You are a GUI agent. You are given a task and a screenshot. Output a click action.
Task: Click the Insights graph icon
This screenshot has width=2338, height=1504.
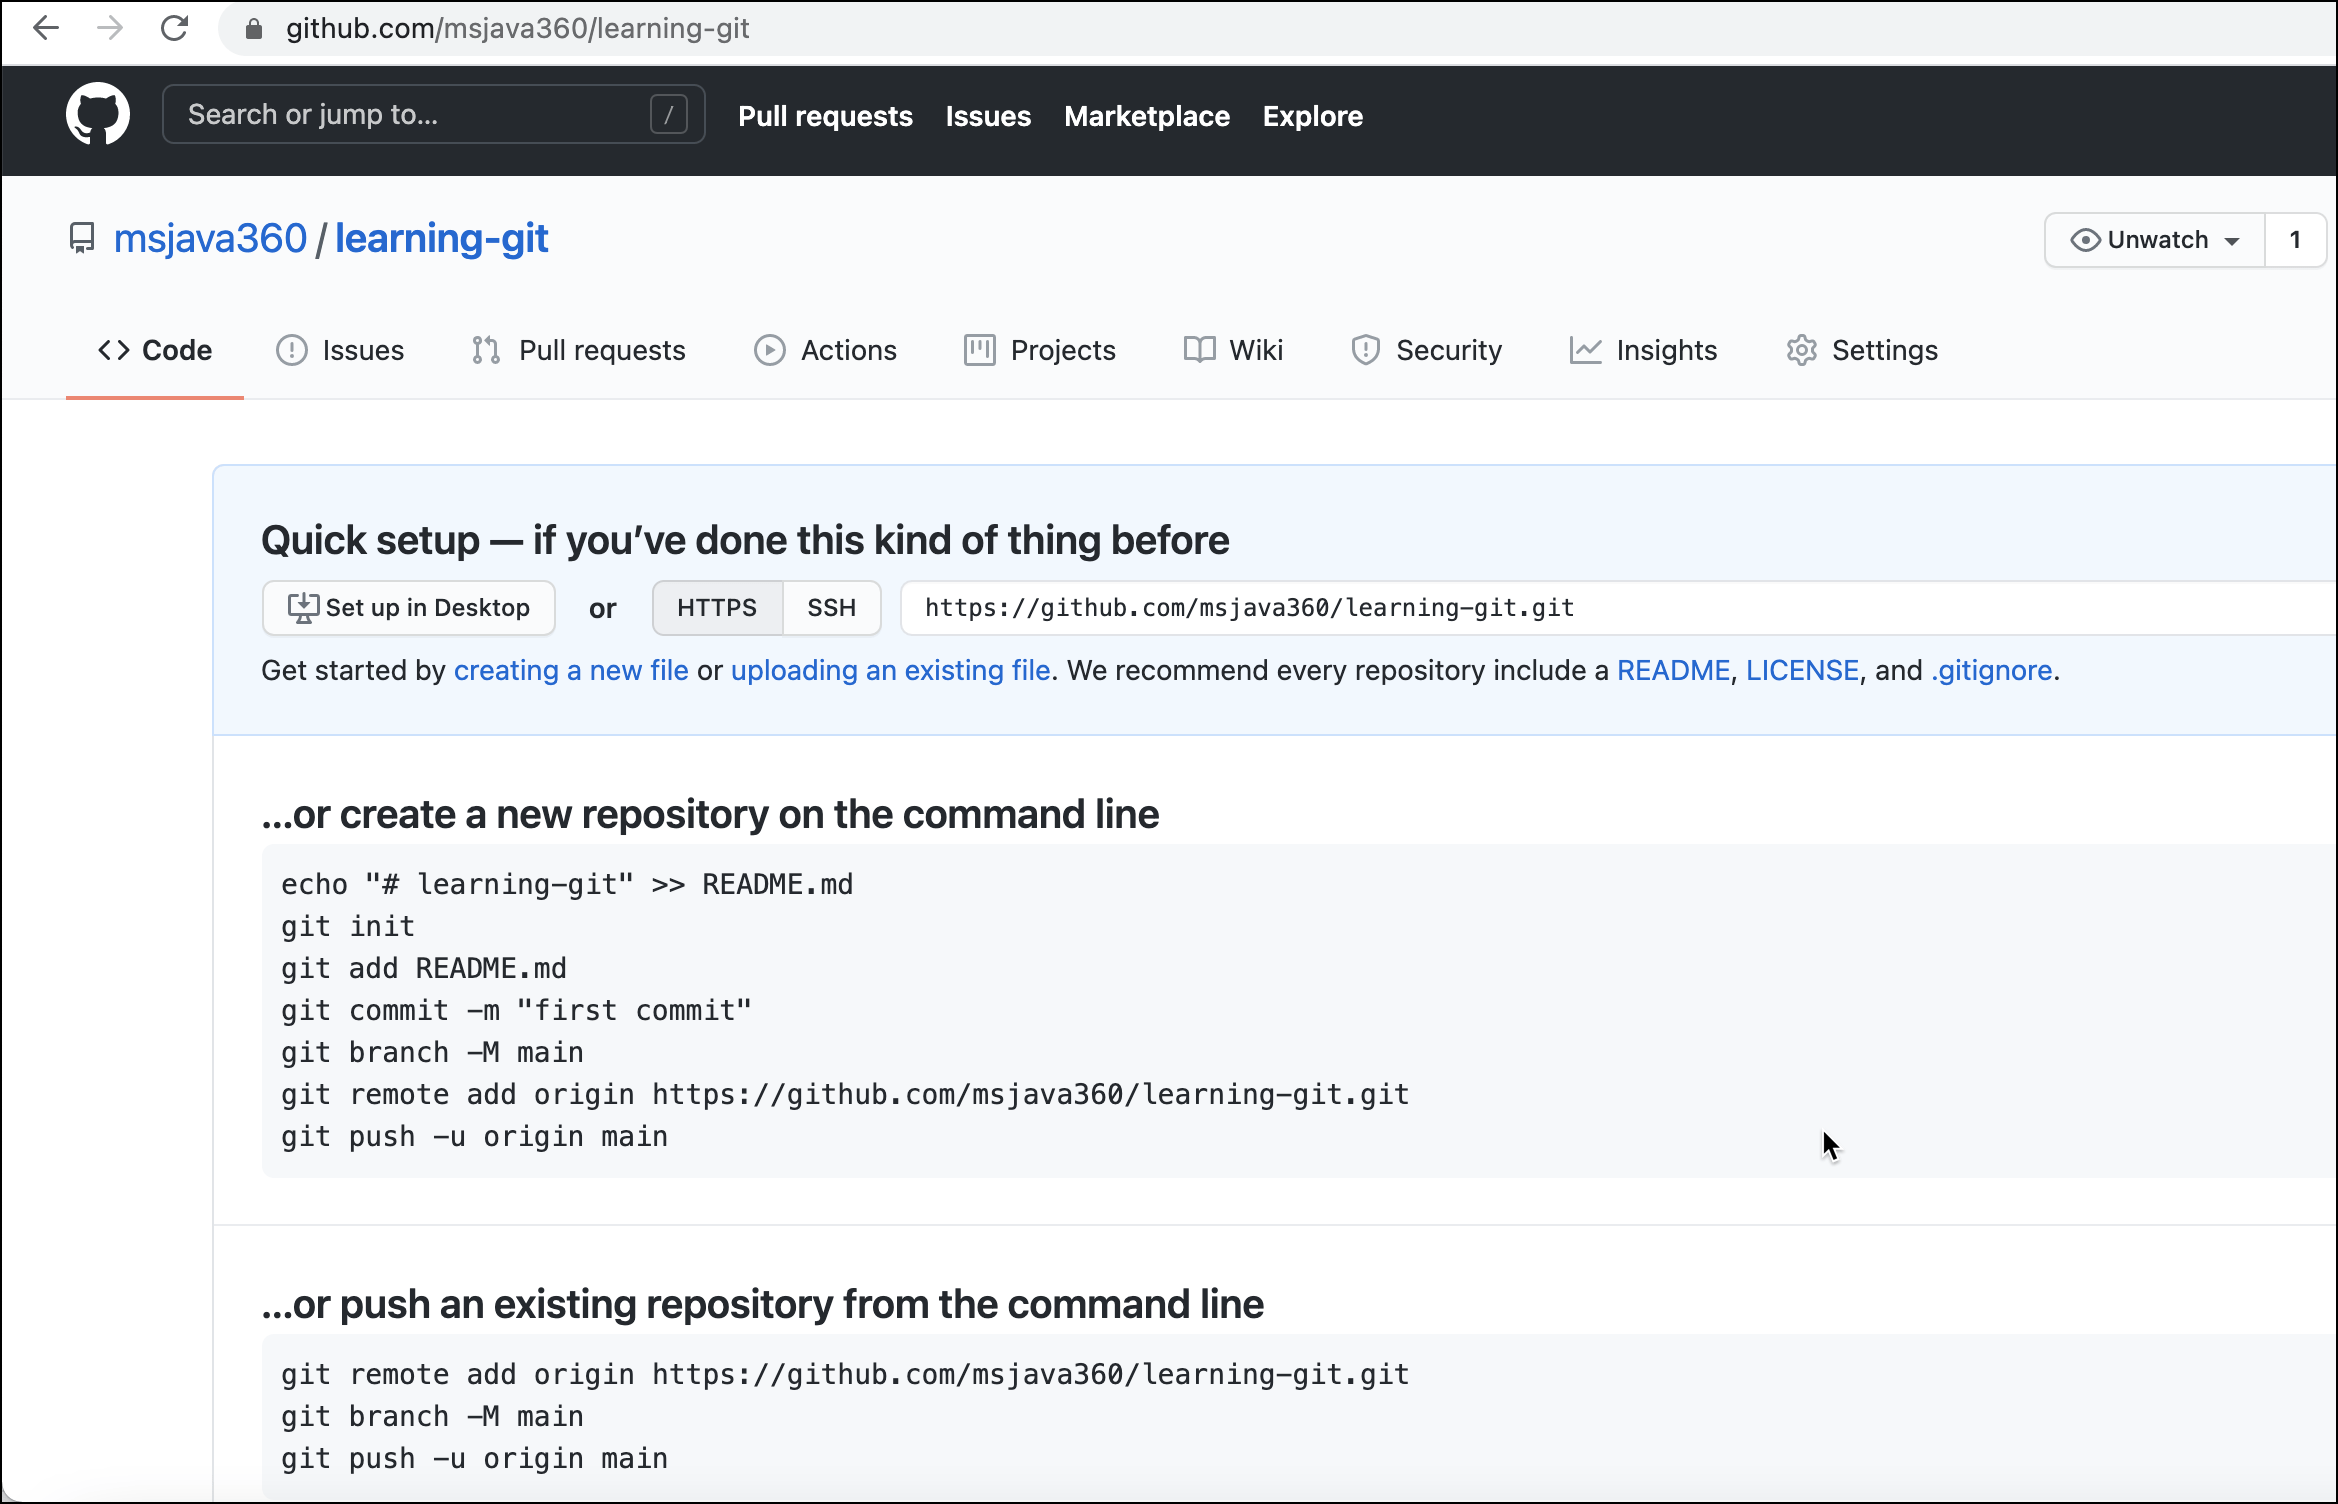(x=1585, y=350)
